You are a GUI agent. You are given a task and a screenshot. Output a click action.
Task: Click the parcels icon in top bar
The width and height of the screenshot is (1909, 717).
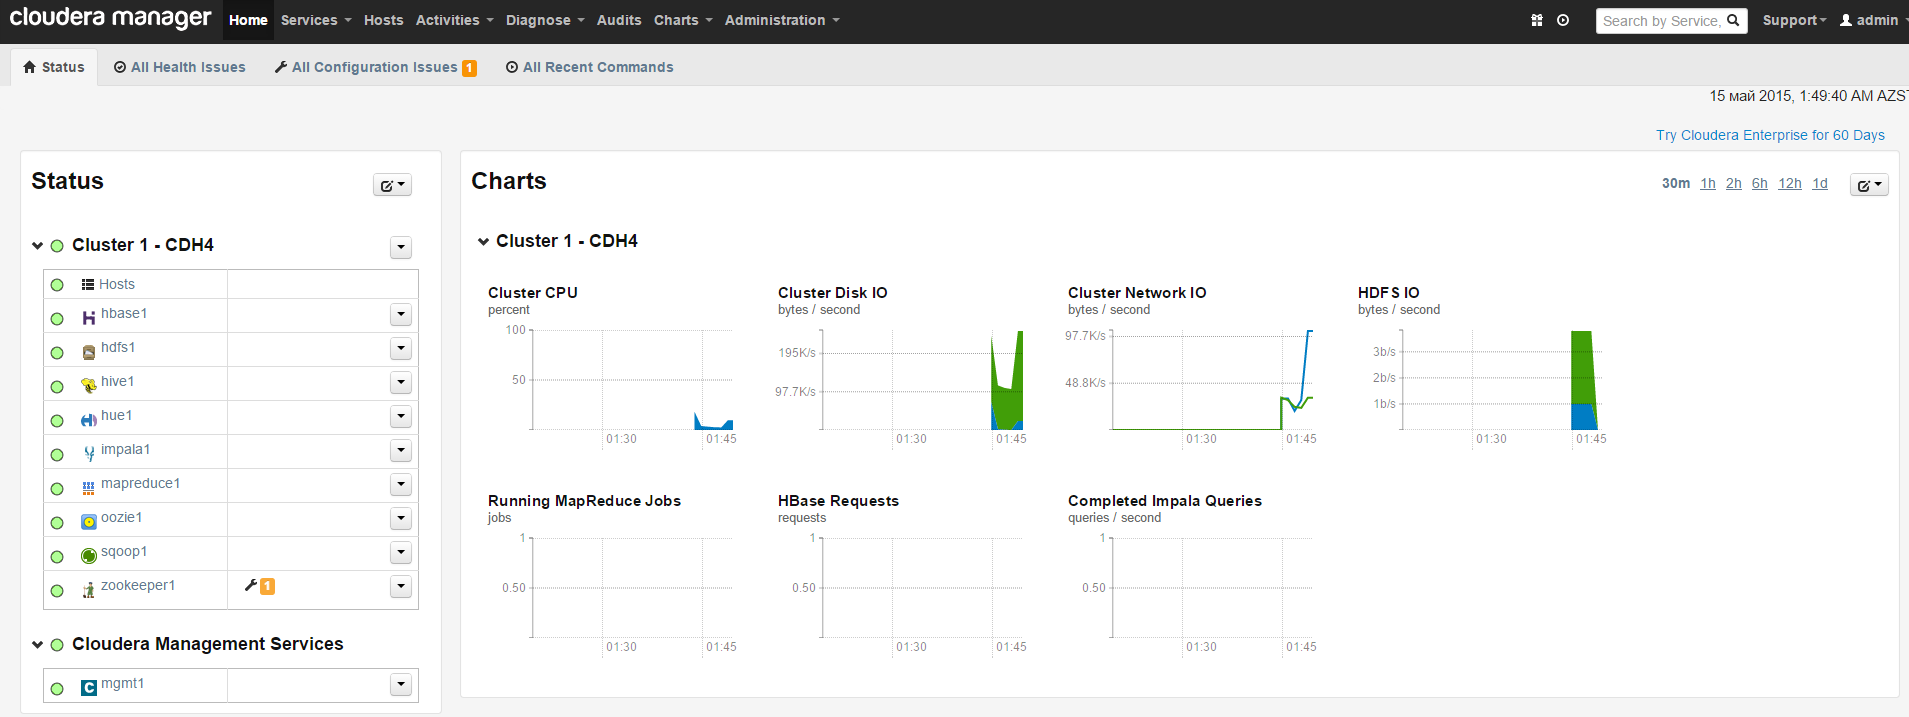(1537, 20)
